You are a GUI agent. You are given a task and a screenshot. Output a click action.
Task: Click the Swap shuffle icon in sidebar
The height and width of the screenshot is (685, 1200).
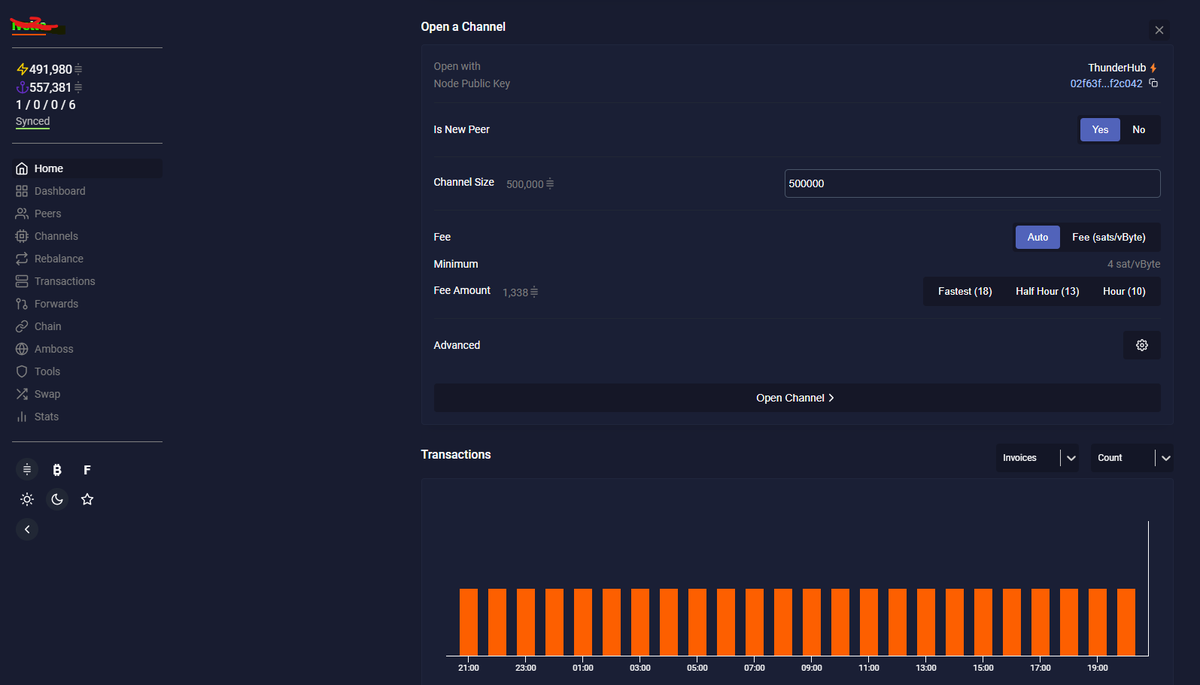22,394
